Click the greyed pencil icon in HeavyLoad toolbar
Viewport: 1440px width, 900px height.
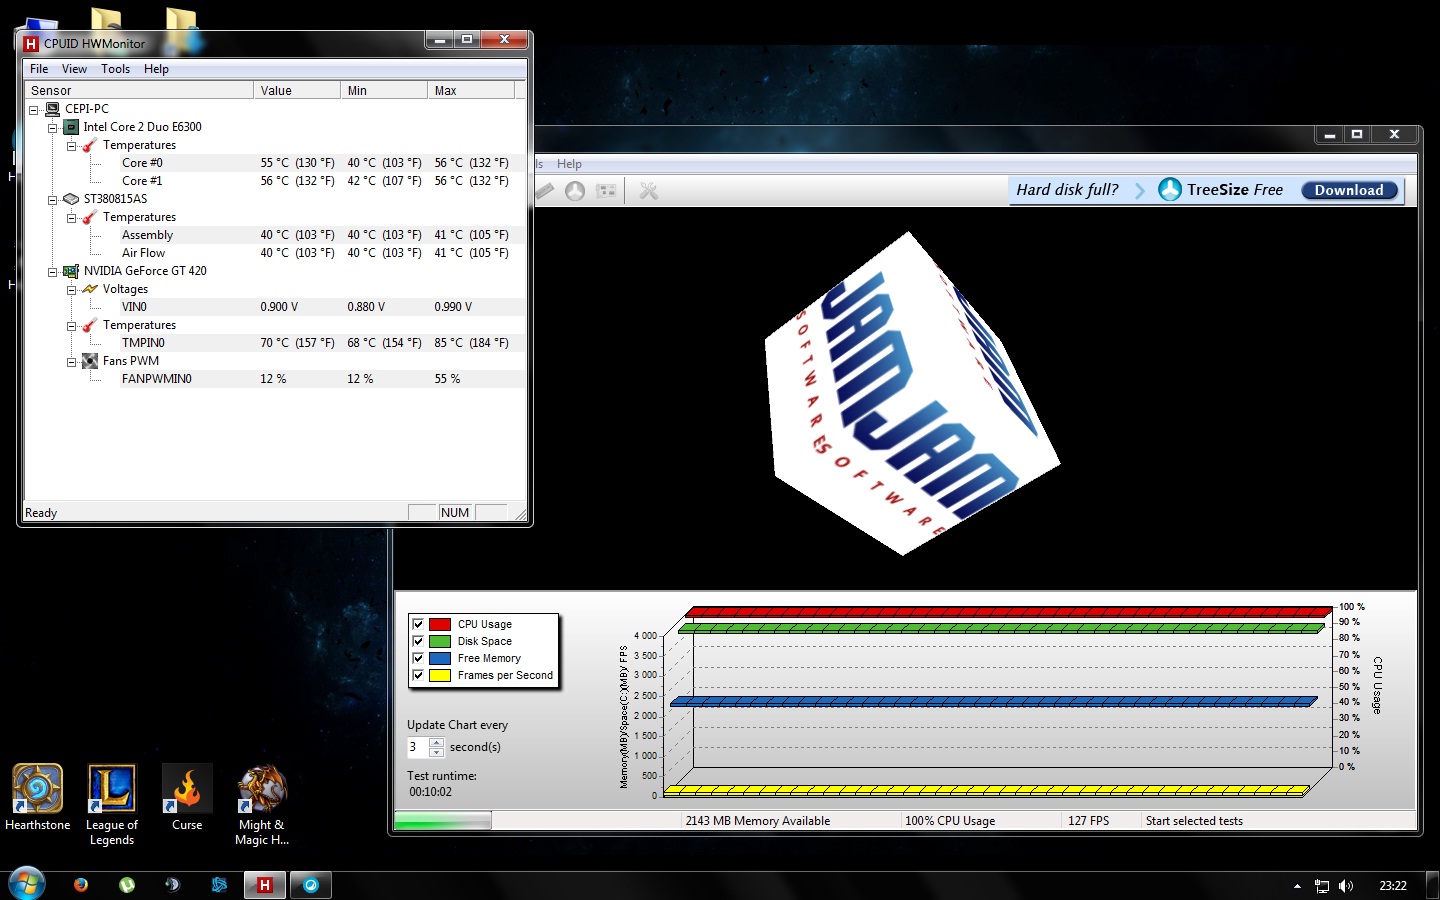tap(544, 191)
